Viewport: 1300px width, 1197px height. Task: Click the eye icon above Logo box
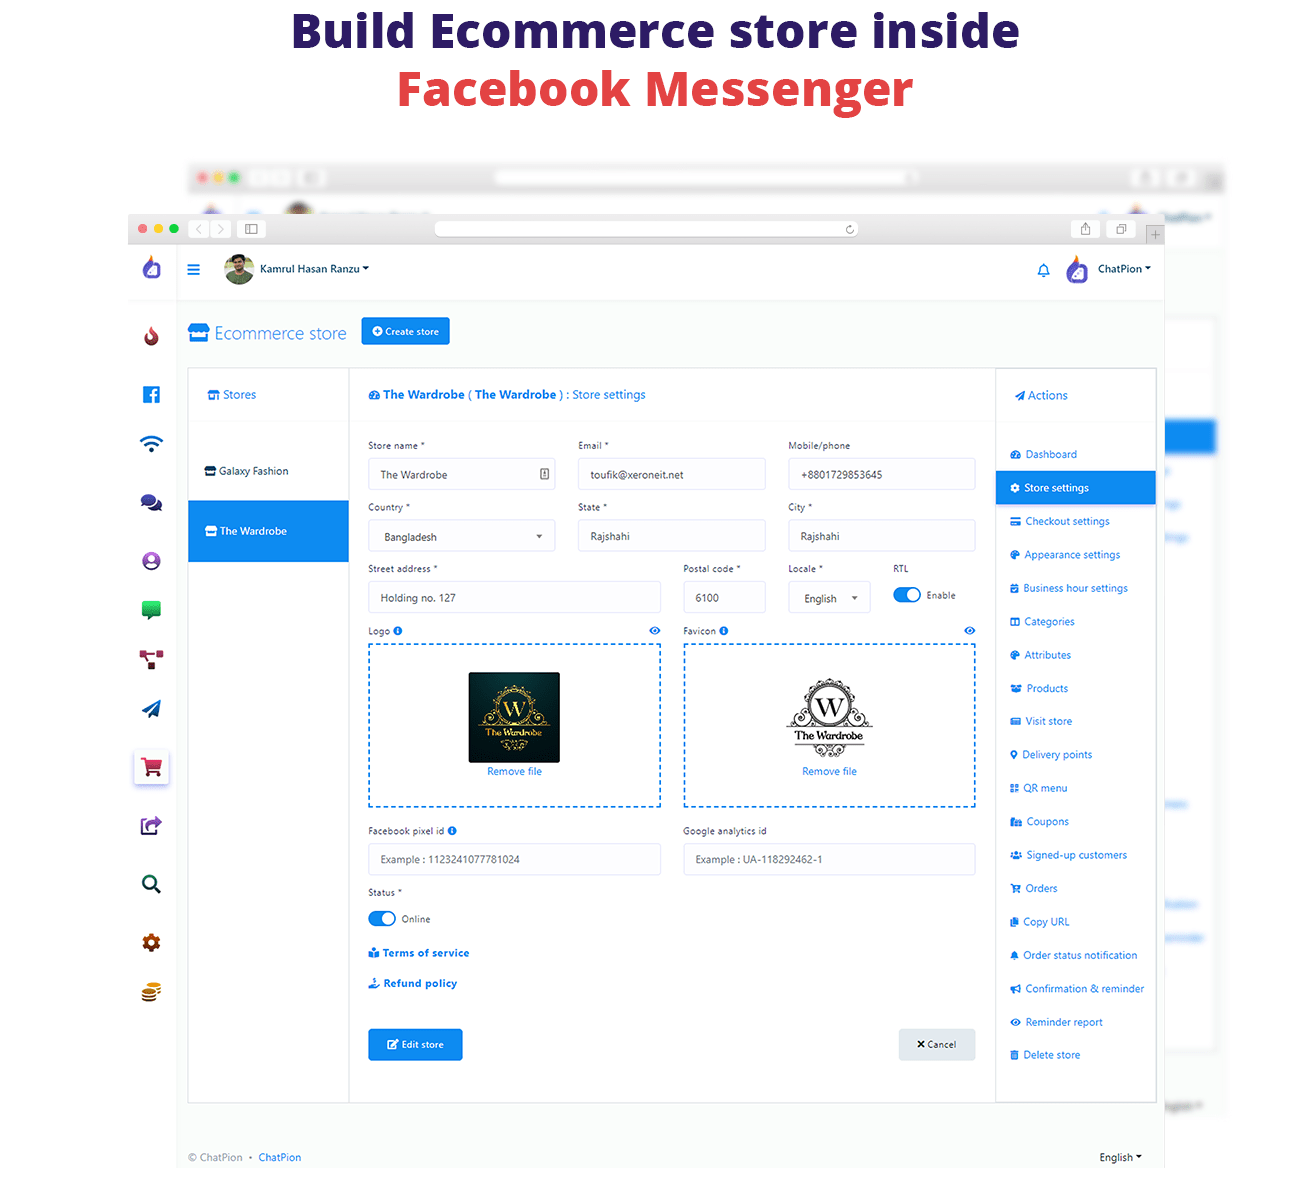[655, 631]
